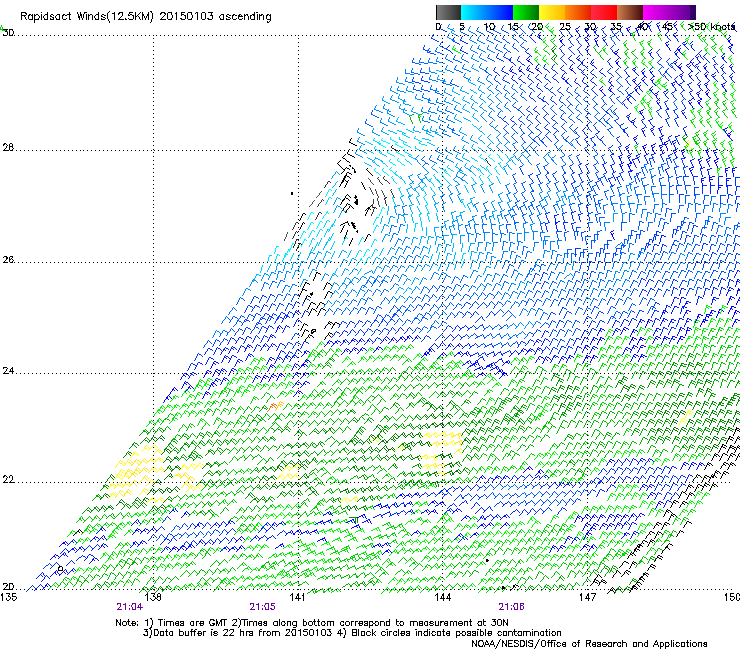Click the red 30-35 knots legend swatch
This screenshot has width=740, height=650.
tap(604, 12)
